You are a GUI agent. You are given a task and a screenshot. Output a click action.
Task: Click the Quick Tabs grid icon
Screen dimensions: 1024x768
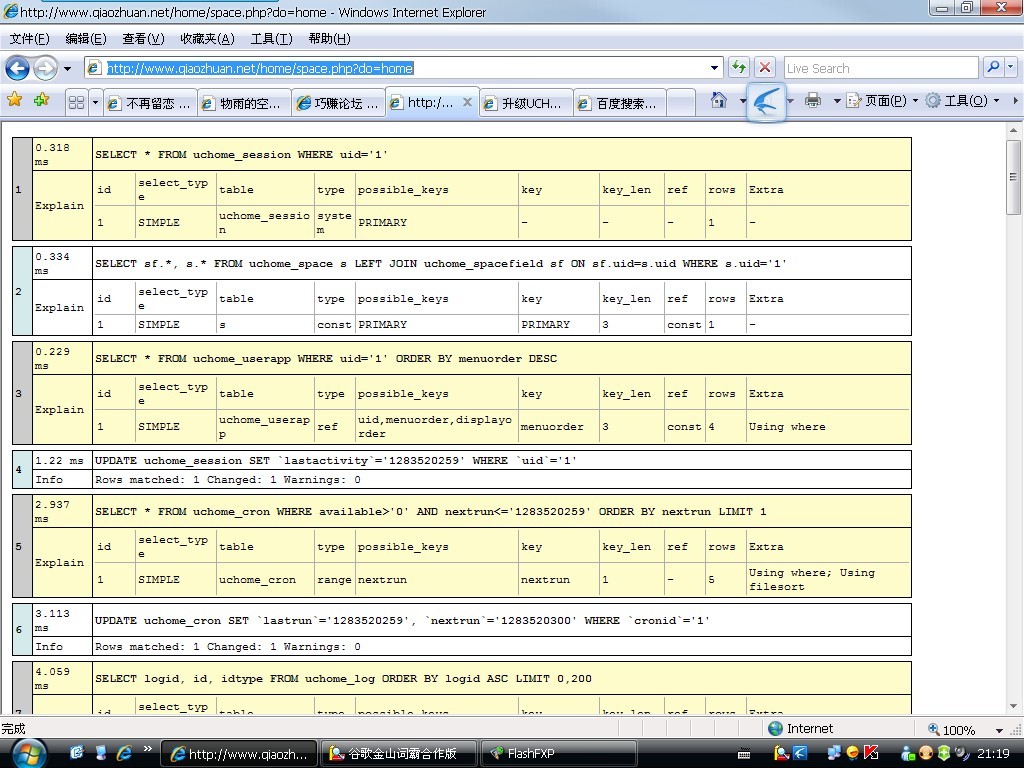(x=76, y=103)
